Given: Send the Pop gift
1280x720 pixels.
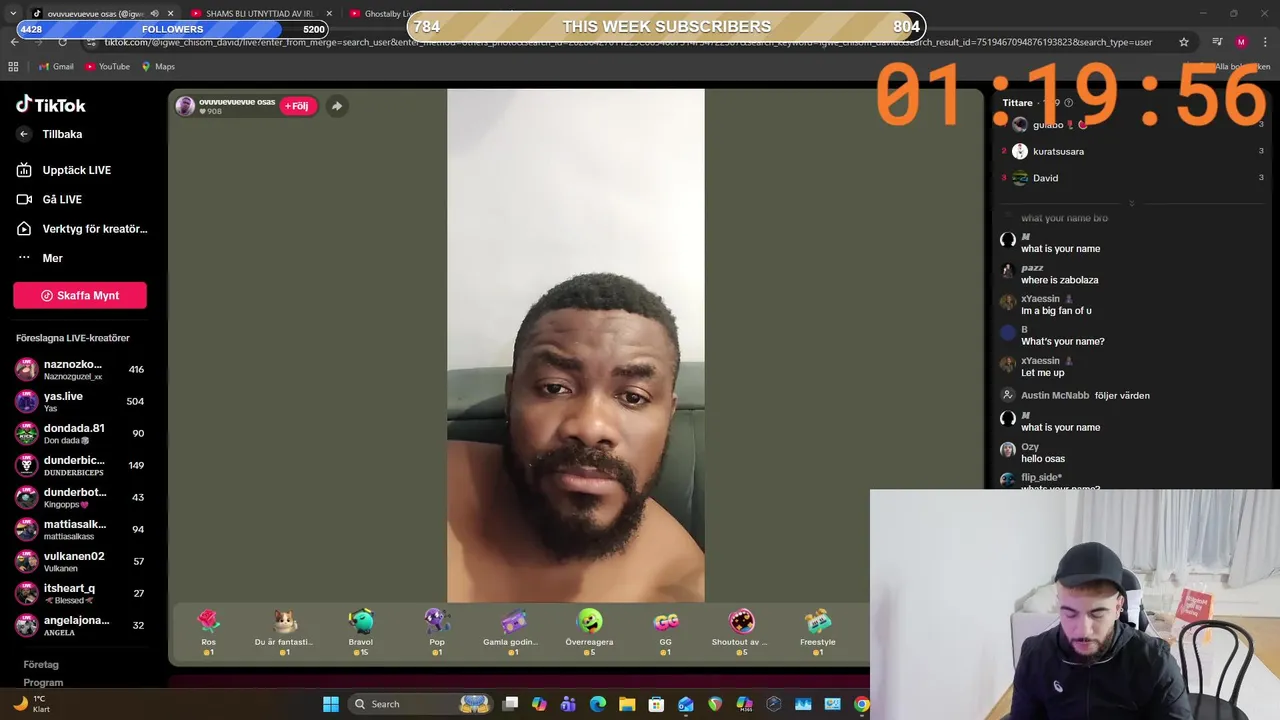Looking at the screenshot, I should (x=437, y=632).
